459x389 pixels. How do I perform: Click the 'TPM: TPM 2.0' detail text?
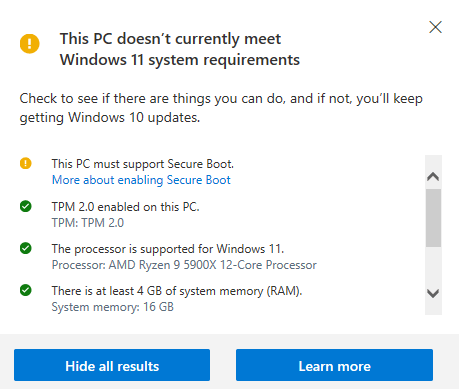[88, 223]
